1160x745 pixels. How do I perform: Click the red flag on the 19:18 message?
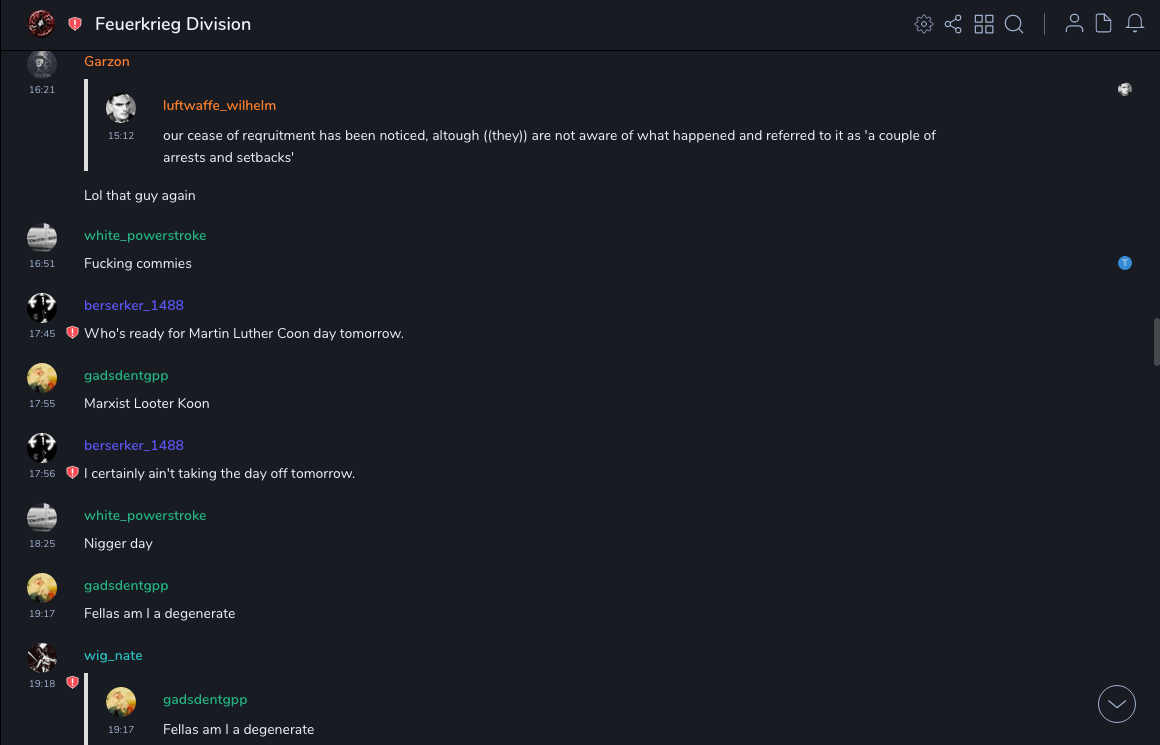coord(72,683)
